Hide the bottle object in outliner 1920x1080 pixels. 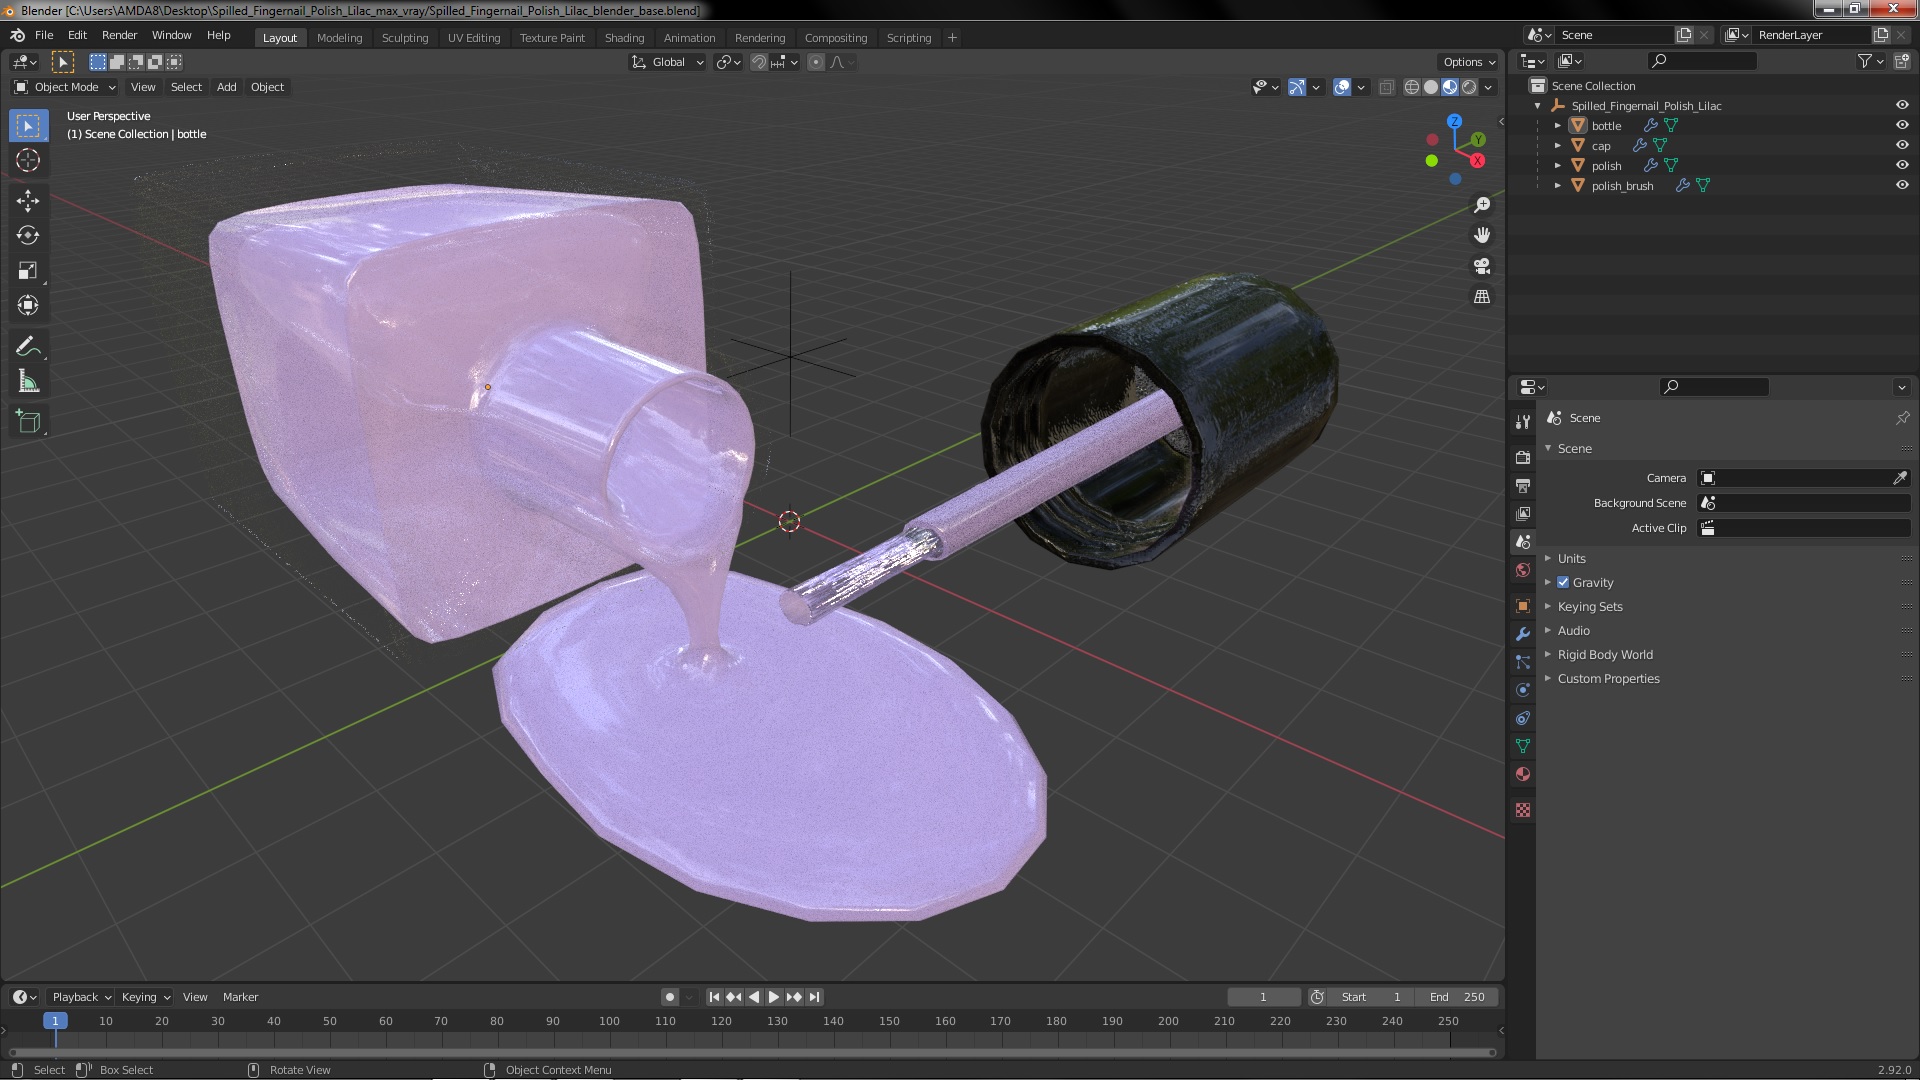[x=1902, y=125]
